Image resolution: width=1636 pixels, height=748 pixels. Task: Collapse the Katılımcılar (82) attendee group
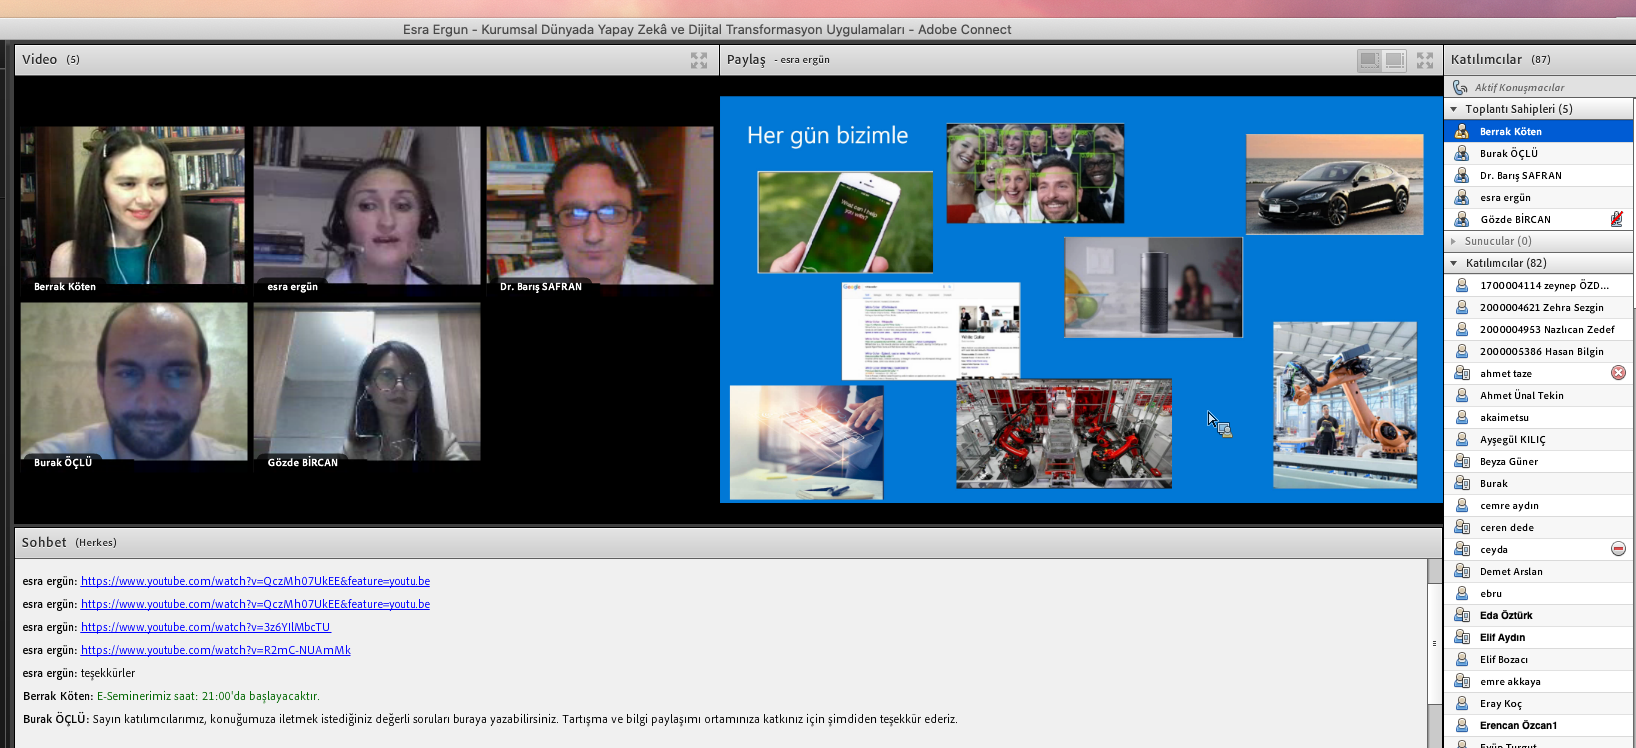pos(1454,263)
